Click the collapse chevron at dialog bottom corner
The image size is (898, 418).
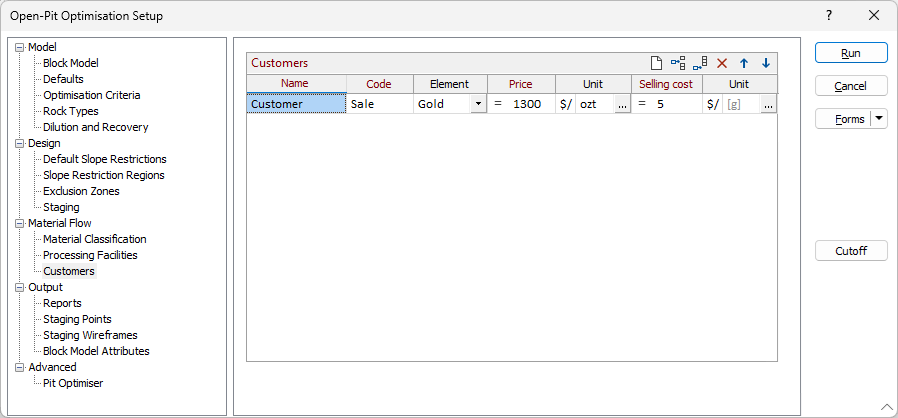(x=886, y=407)
